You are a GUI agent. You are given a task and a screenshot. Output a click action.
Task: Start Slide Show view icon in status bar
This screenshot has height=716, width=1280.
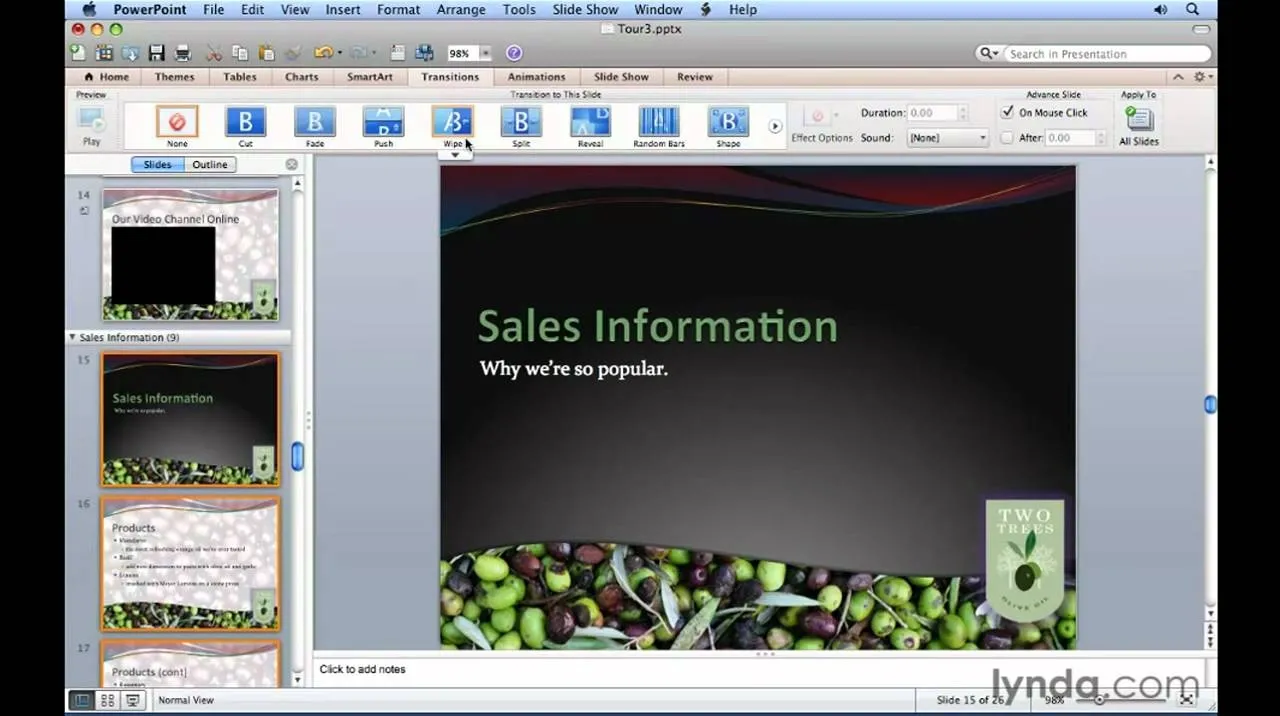coord(132,700)
